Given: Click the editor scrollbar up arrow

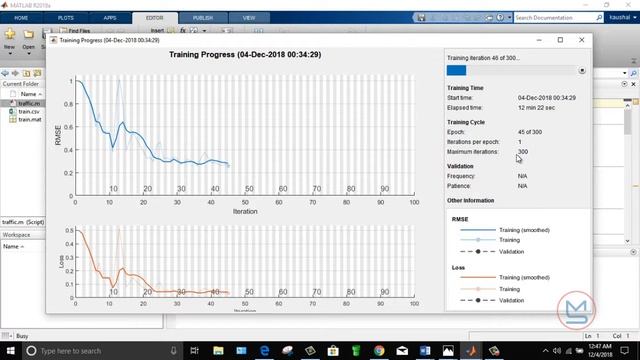Looking at the screenshot, I should tap(627, 105).
